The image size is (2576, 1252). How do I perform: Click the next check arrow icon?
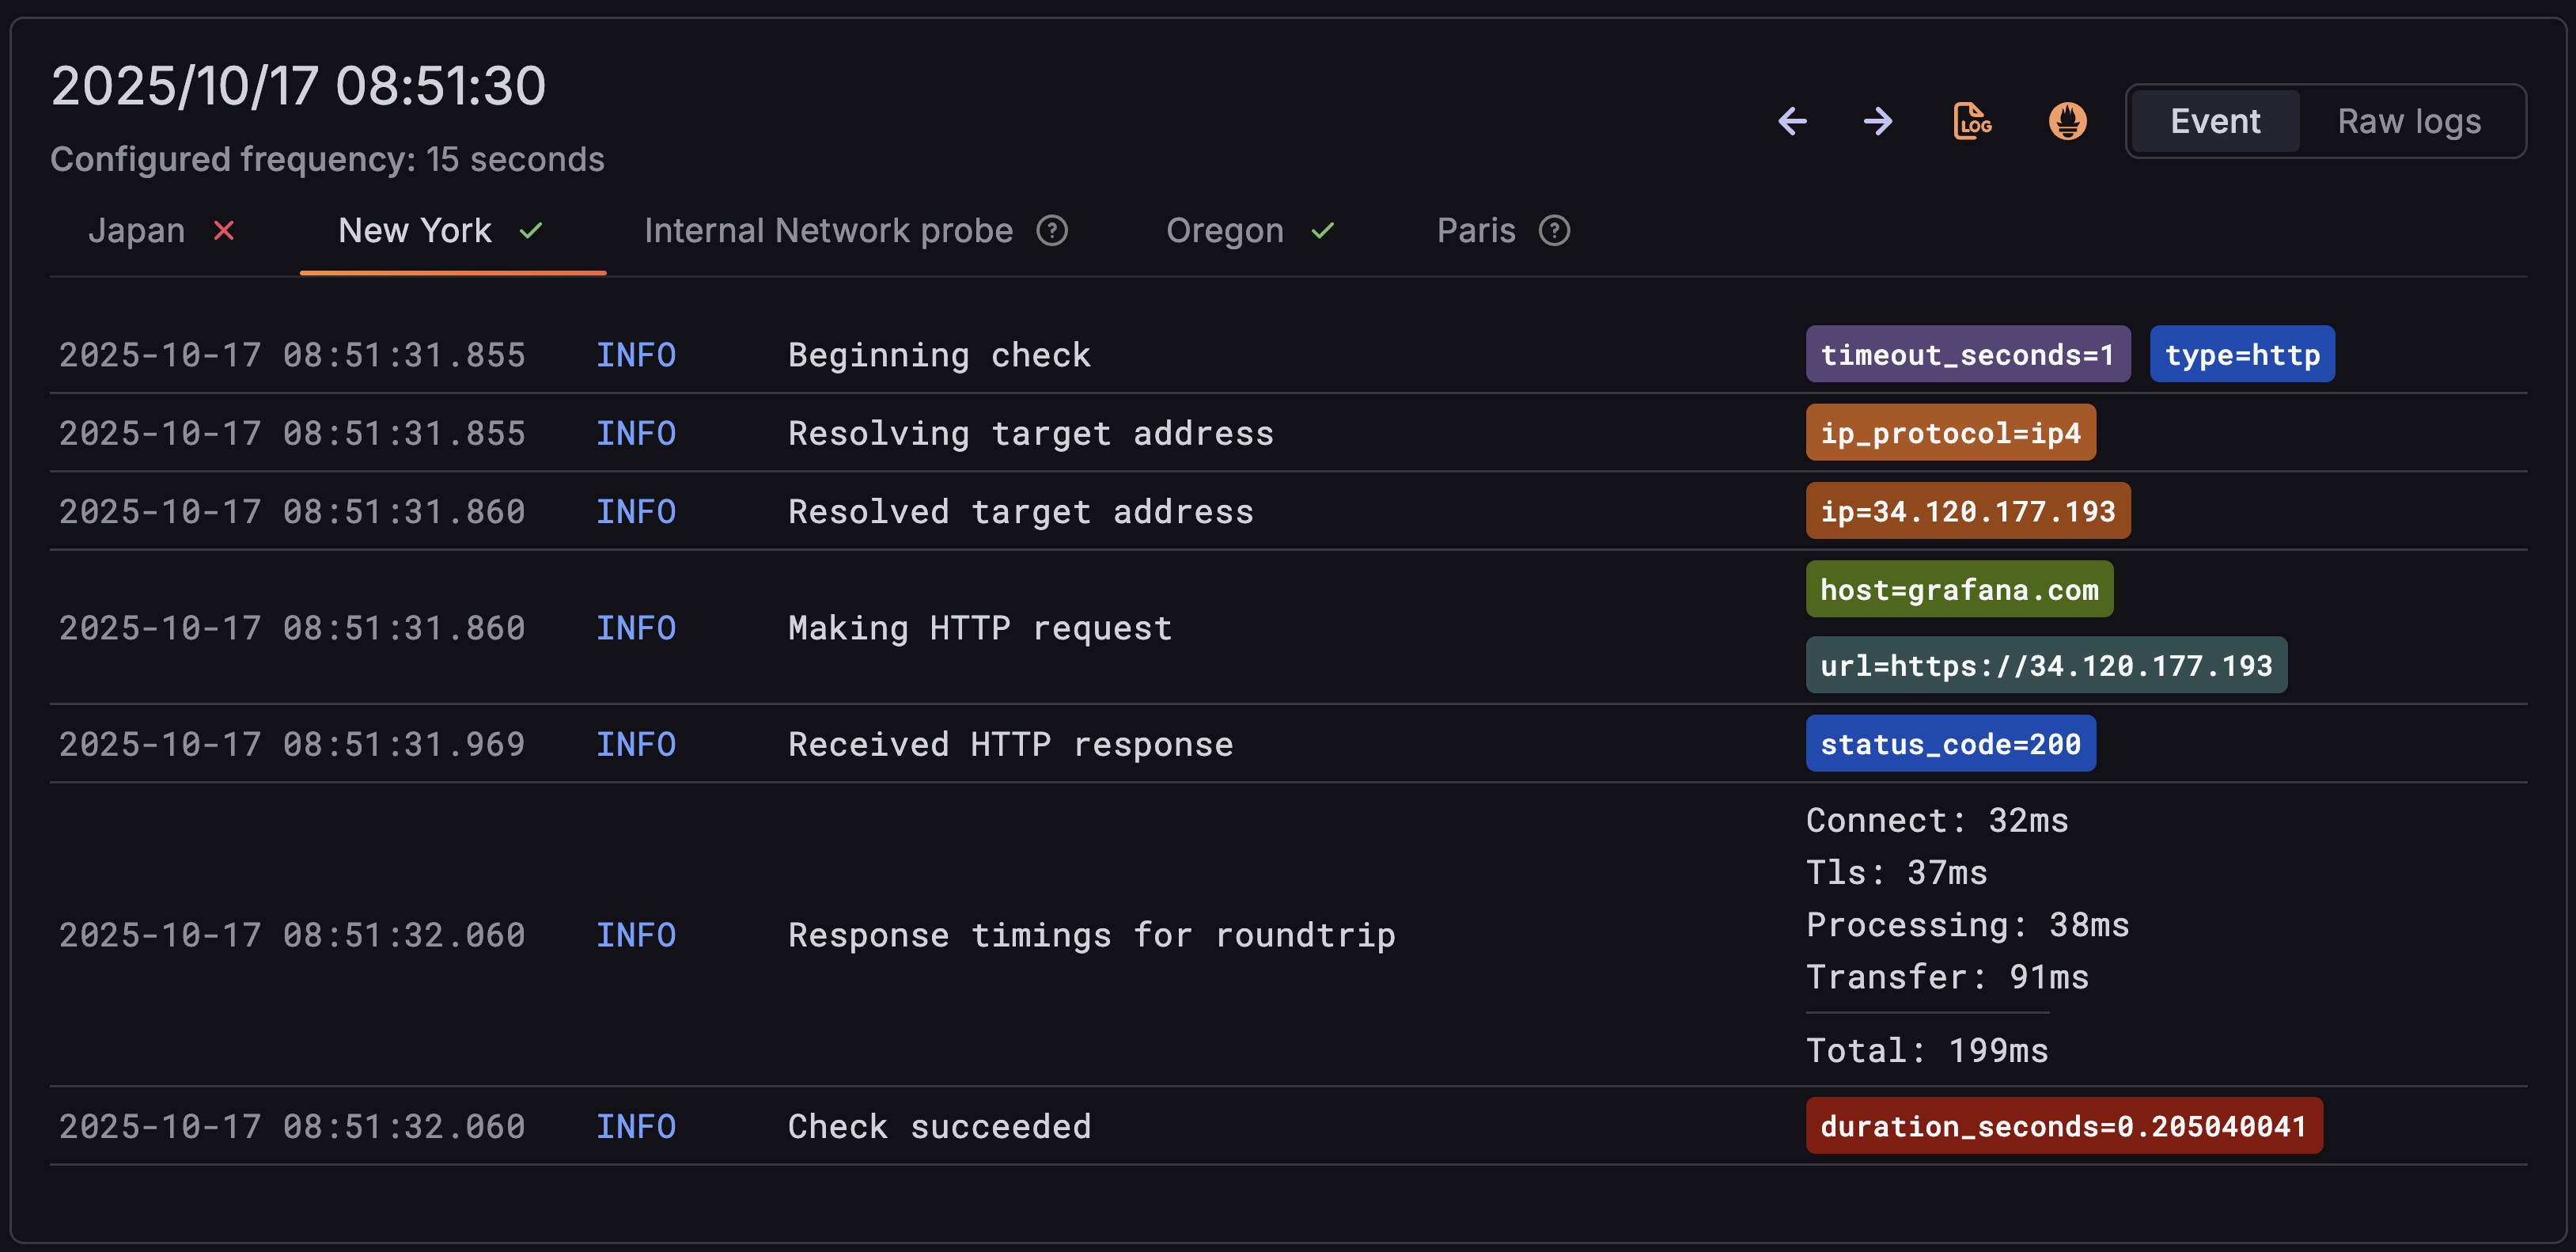click(1877, 121)
